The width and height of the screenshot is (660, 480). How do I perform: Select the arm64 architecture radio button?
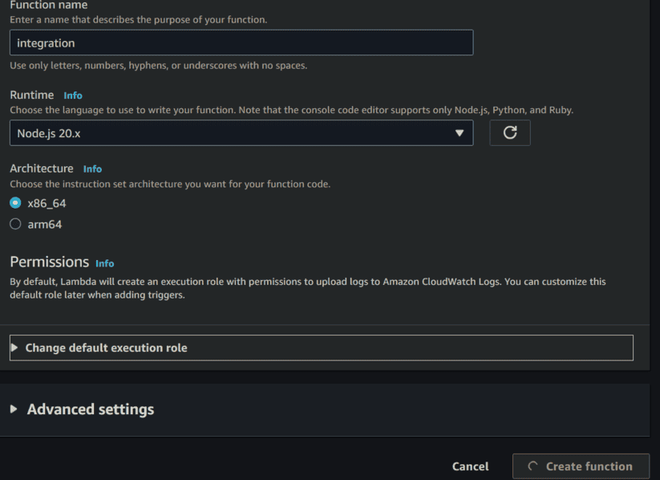[15, 224]
